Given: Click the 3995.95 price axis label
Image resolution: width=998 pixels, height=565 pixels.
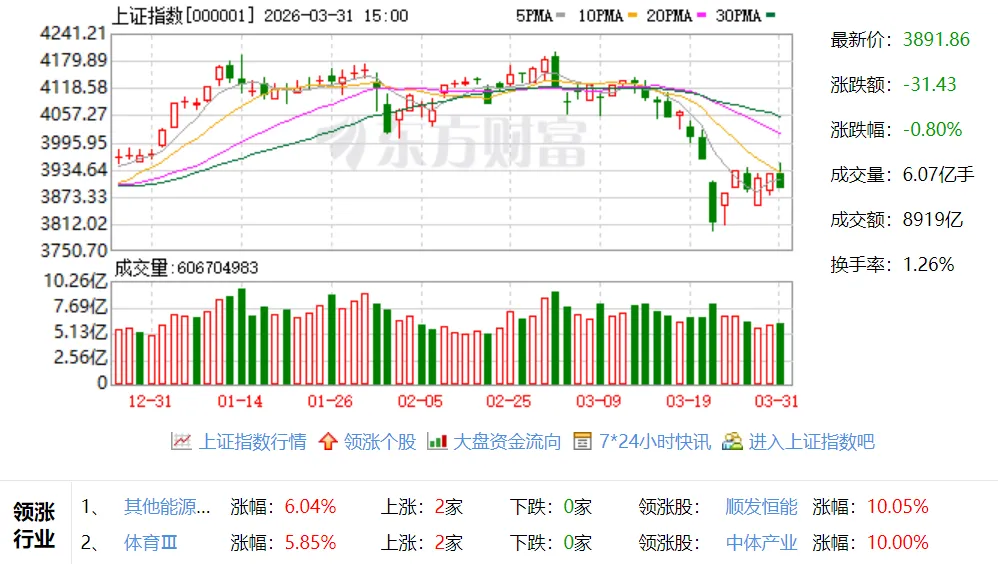Looking at the screenshot, I should (74, 143).
